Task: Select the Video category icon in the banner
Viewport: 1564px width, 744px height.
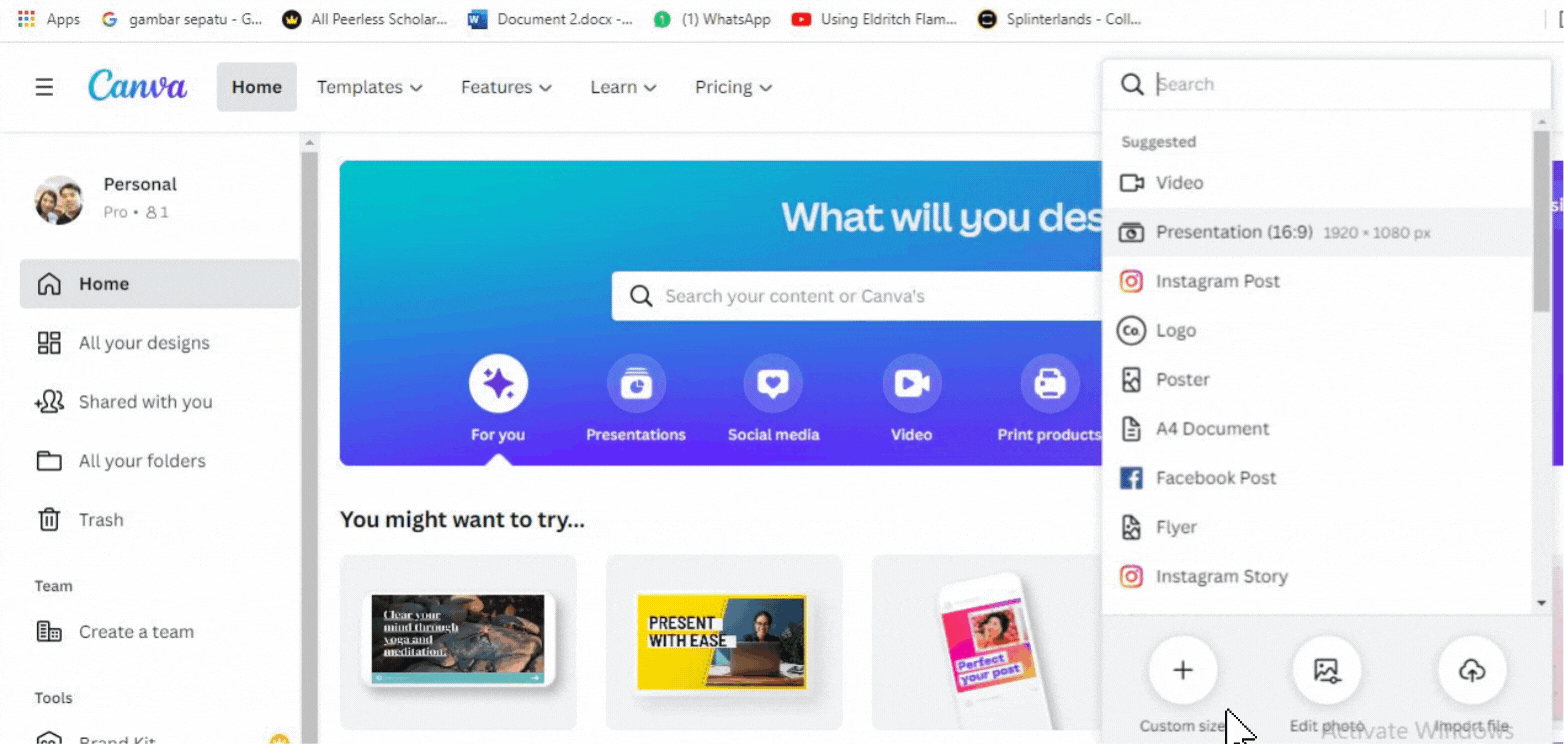Action: coord(912,384)
